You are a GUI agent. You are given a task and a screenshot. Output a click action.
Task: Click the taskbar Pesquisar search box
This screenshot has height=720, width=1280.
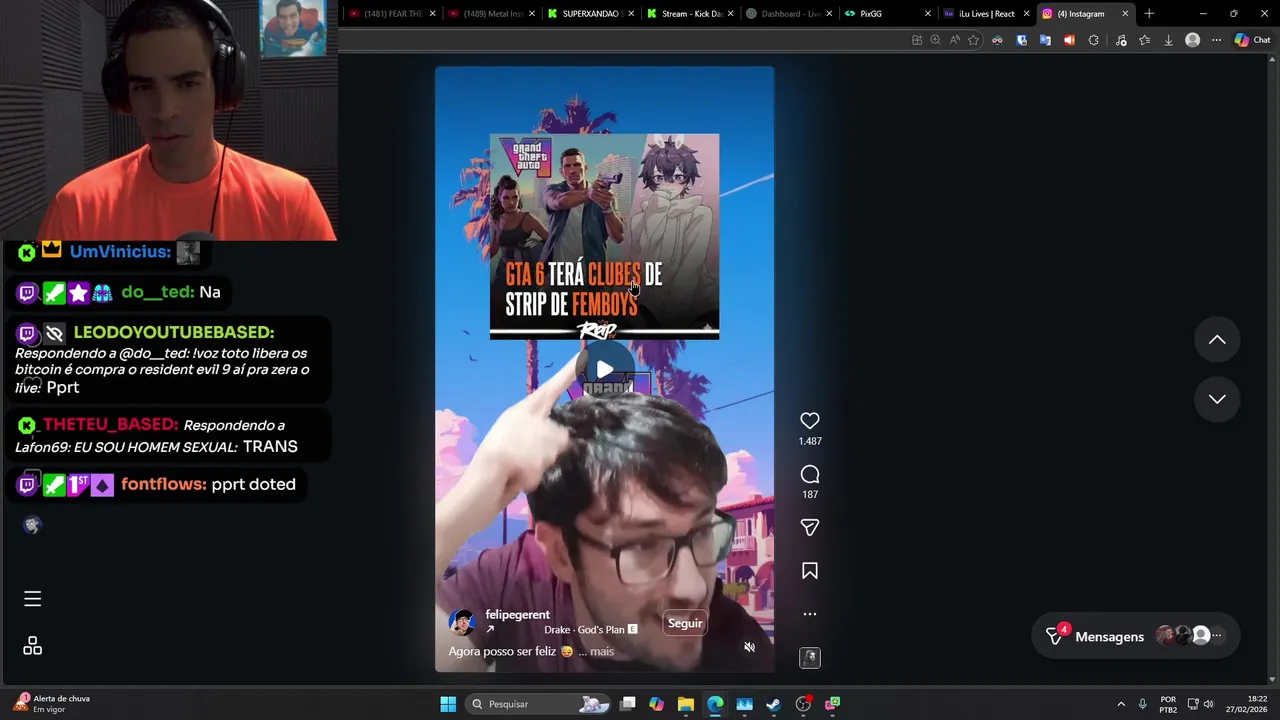click(x=540, y=704)
